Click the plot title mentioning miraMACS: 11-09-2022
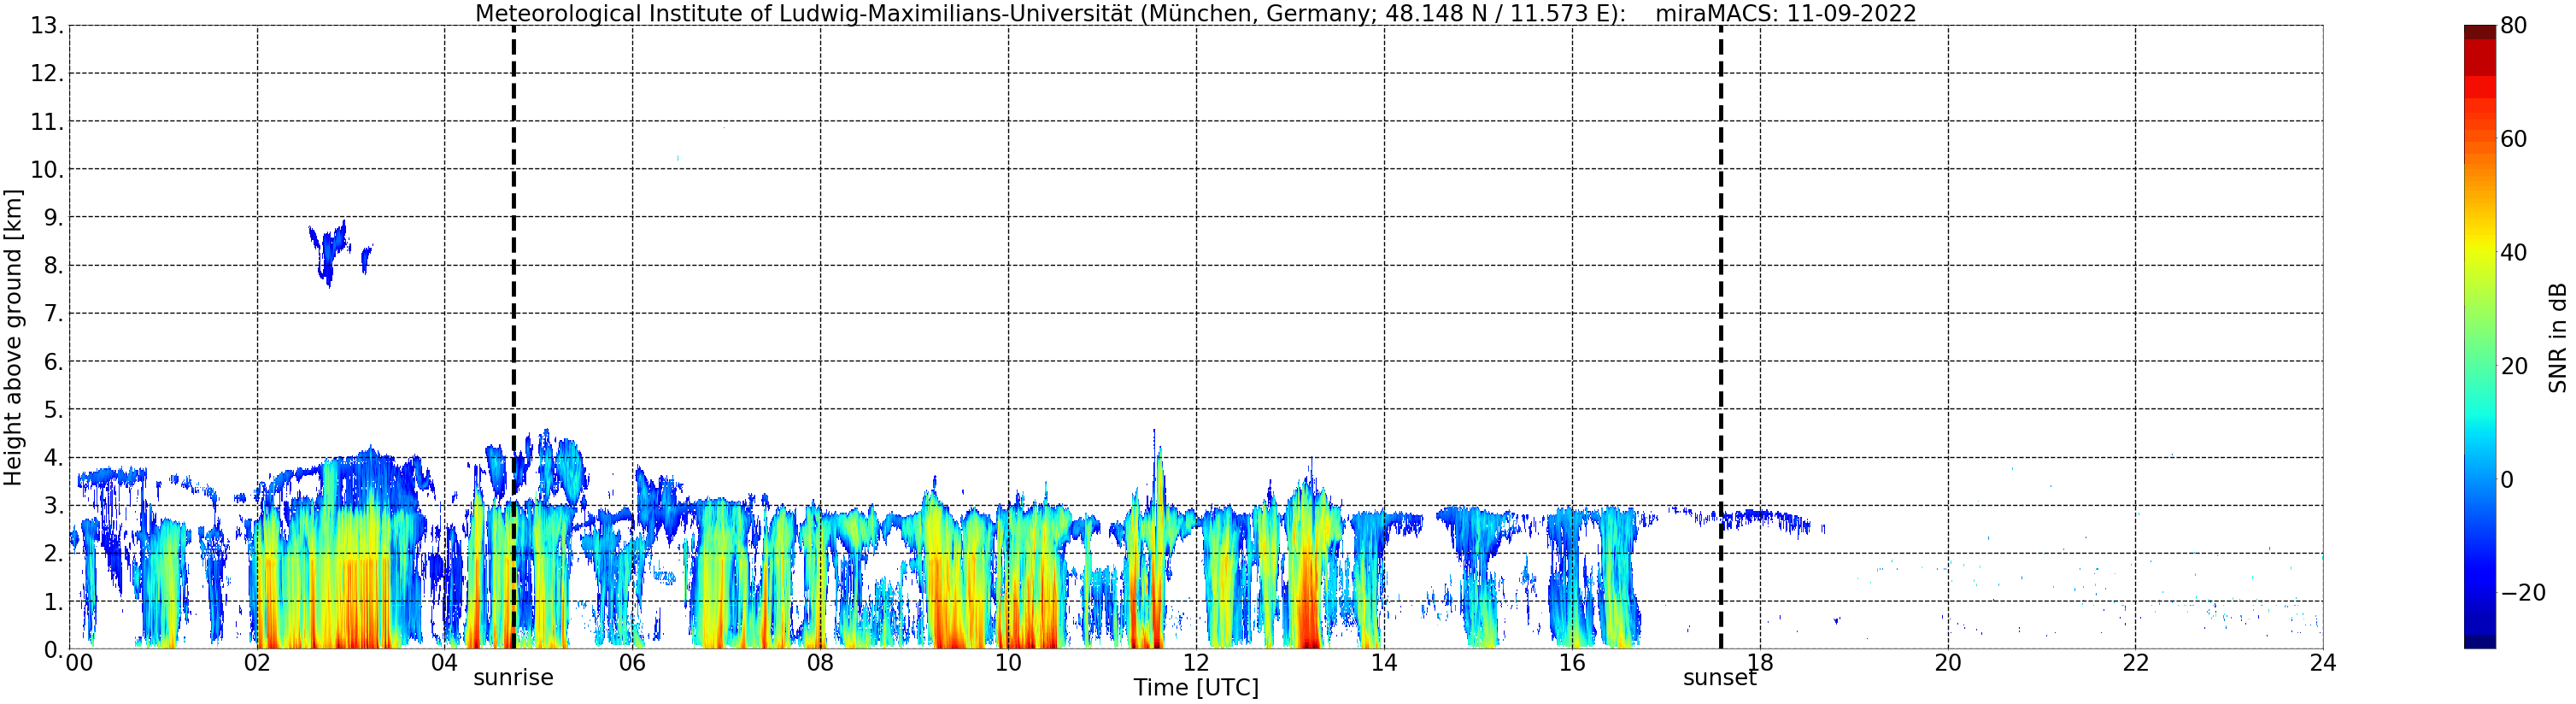The image size is (2576, 704). click(1195, 13)
